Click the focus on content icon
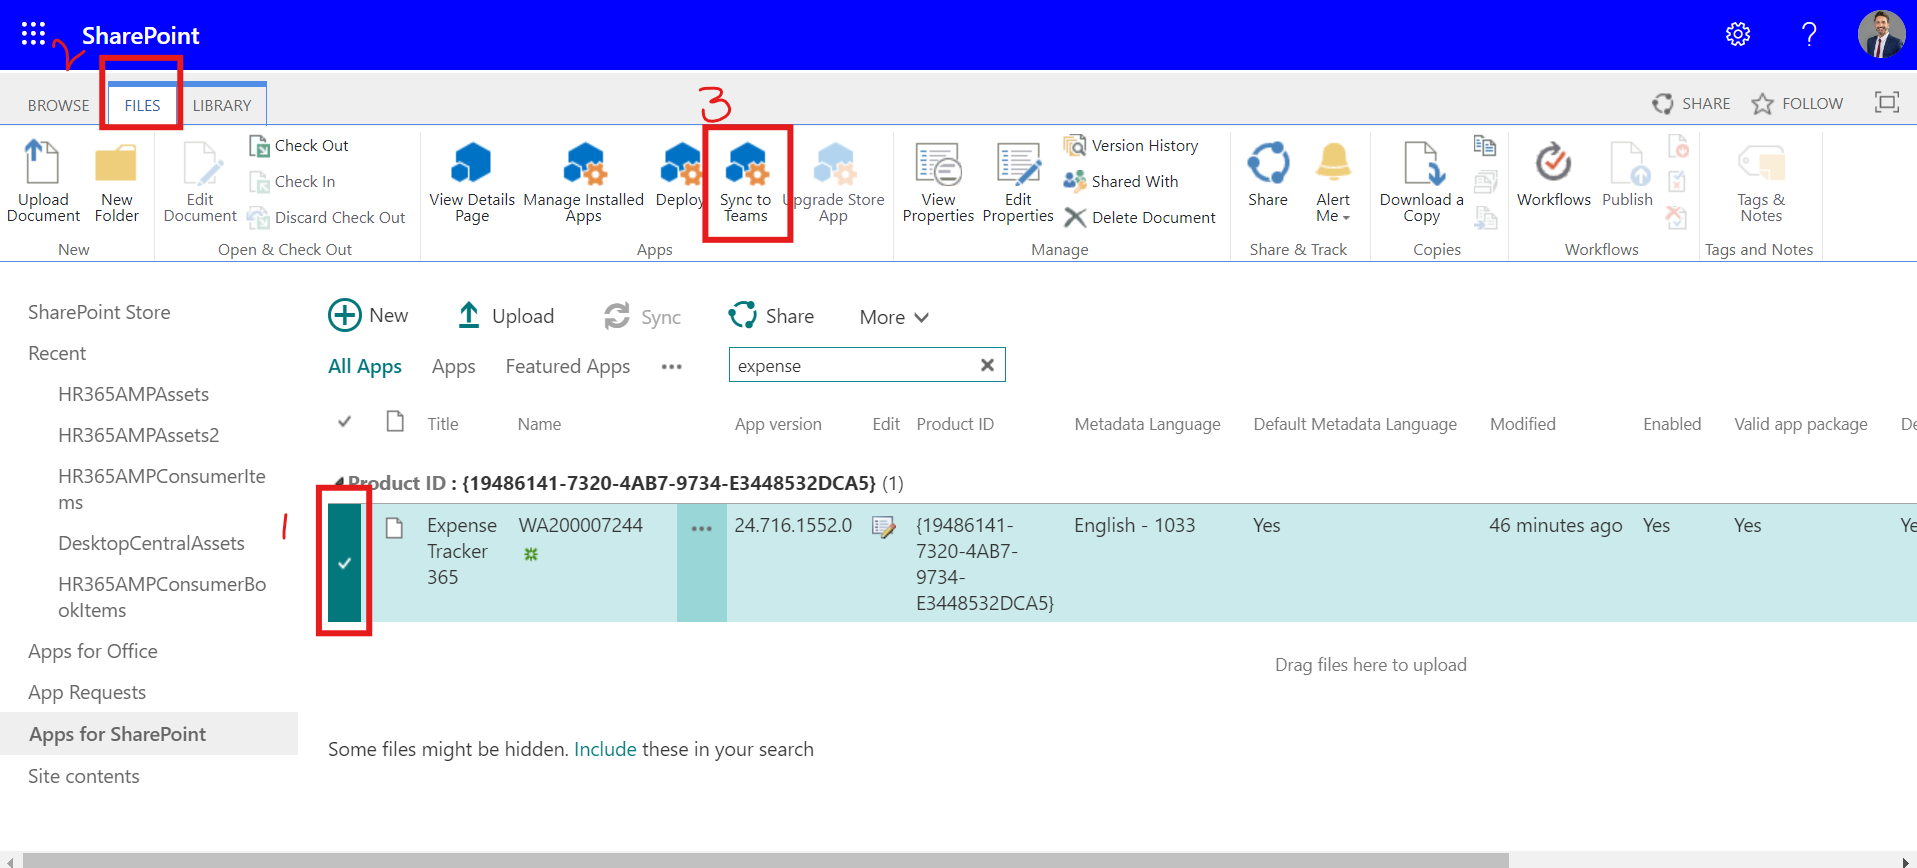This screenshot has height=868, width=1917. pyautogui.click(x=1887, y=103)
